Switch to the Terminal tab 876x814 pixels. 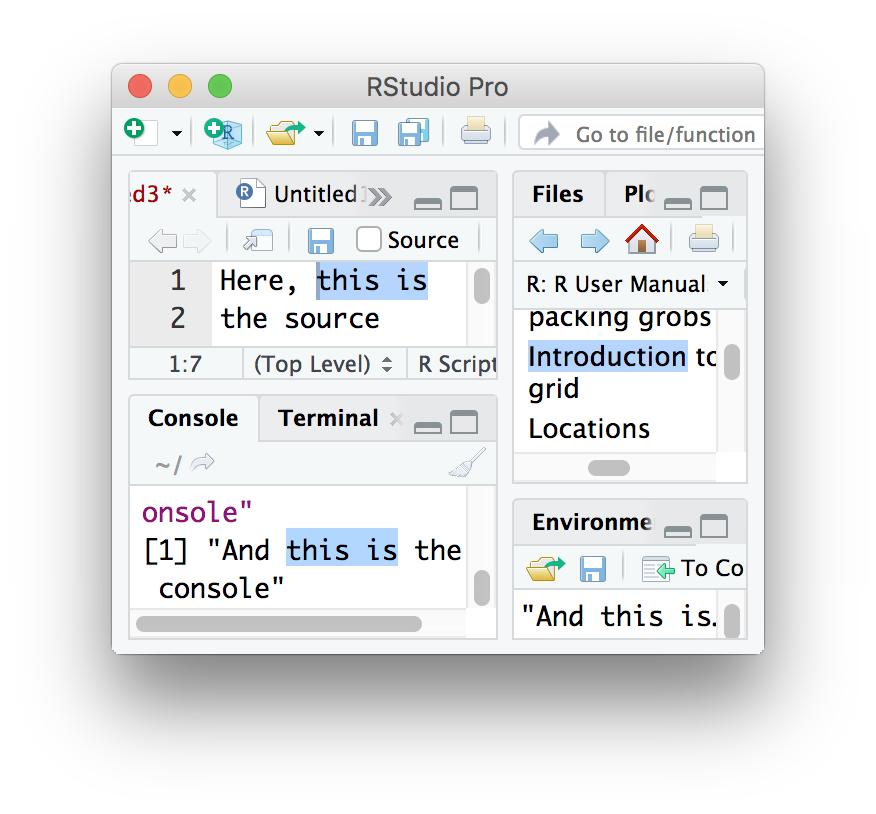[x=328, y=418]
